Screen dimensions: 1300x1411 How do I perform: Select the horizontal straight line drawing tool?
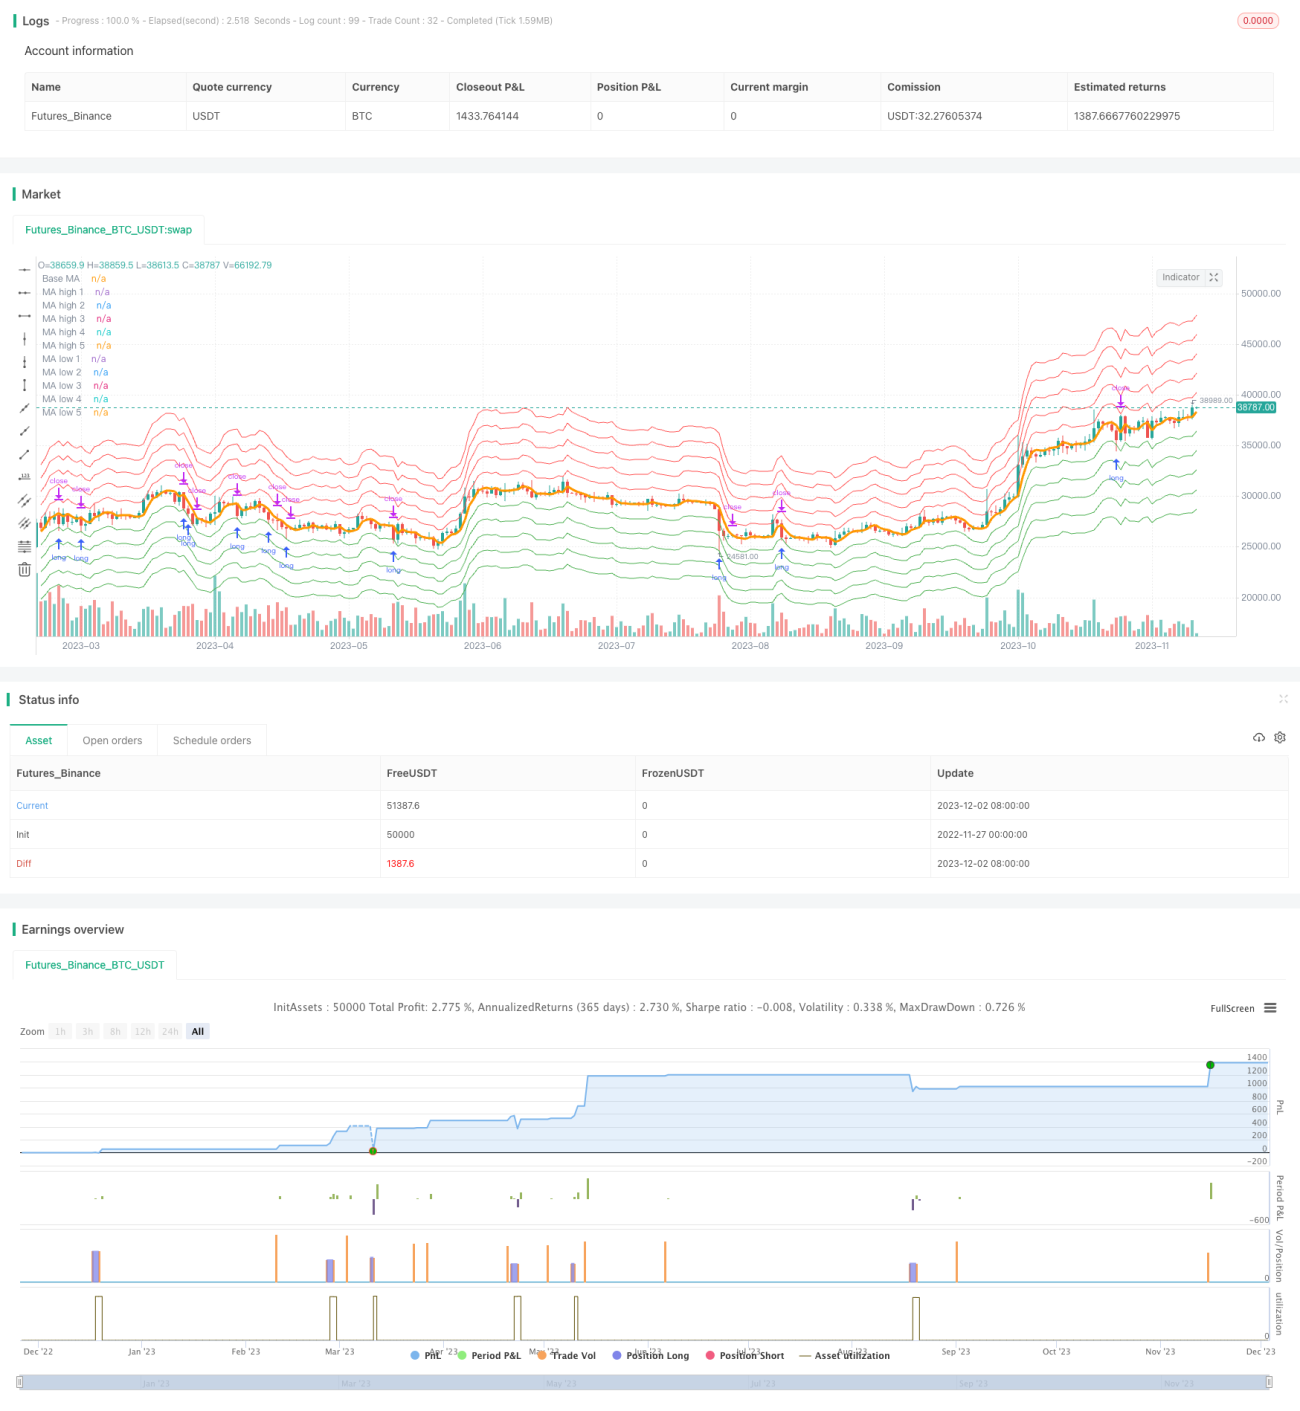[24, 270]
